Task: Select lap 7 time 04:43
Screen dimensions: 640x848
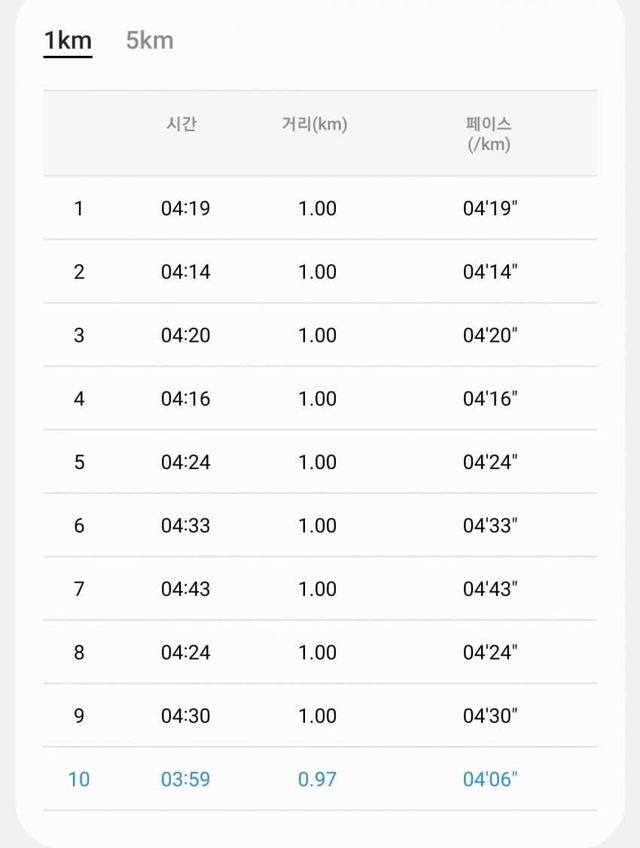Action: tap(185, 589)
